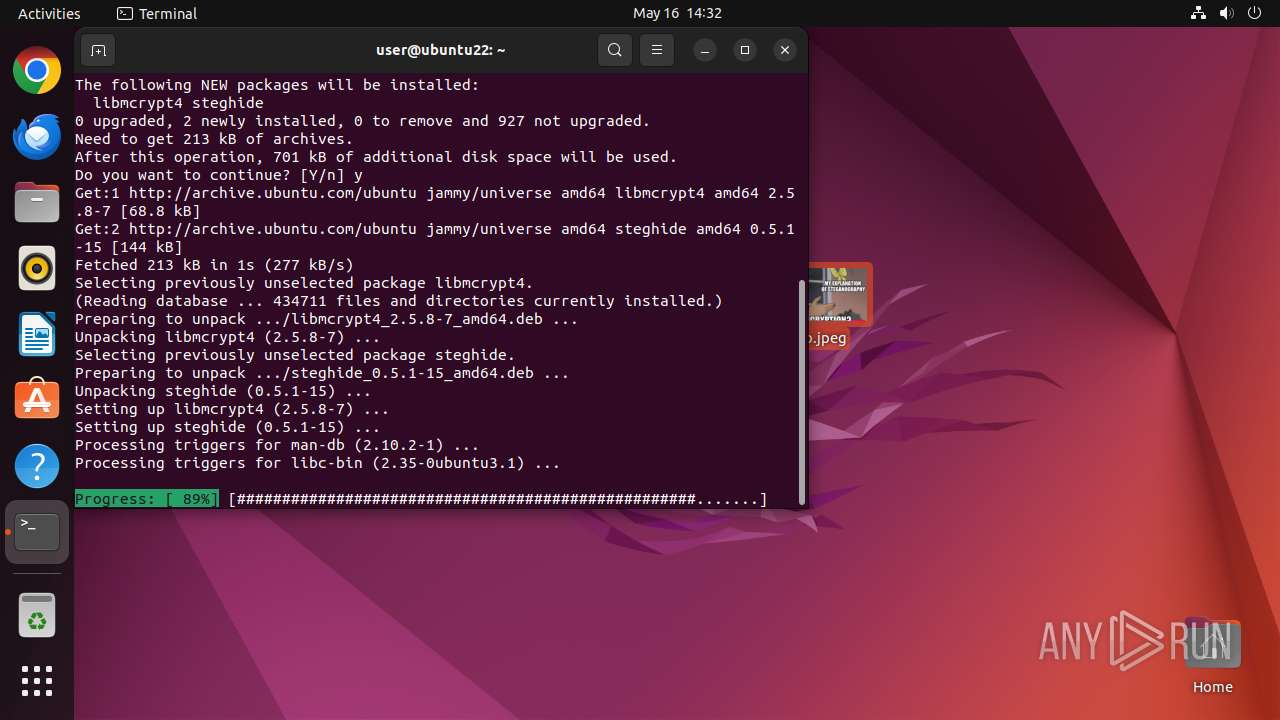Click the user@ubuntu22 window title
Viewport: 1280px width, 720px height.
[x=441, y=50]
